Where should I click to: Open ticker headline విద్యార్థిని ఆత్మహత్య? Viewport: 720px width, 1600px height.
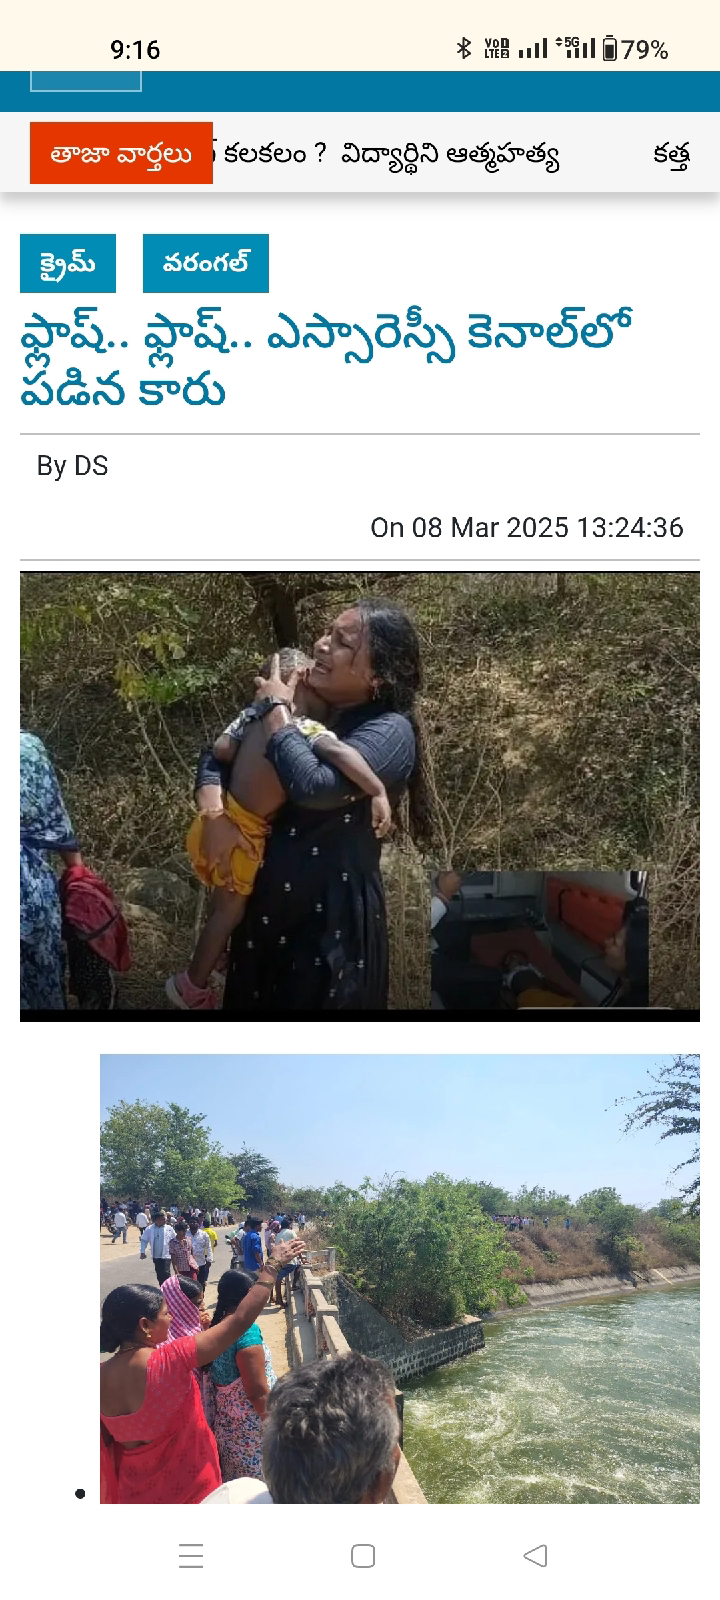click(x=449, y=155)
